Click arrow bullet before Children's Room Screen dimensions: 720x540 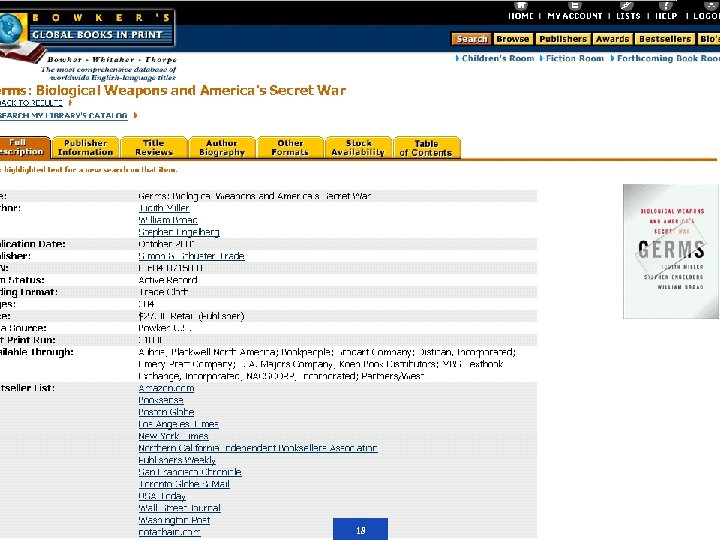click(457, 58)
